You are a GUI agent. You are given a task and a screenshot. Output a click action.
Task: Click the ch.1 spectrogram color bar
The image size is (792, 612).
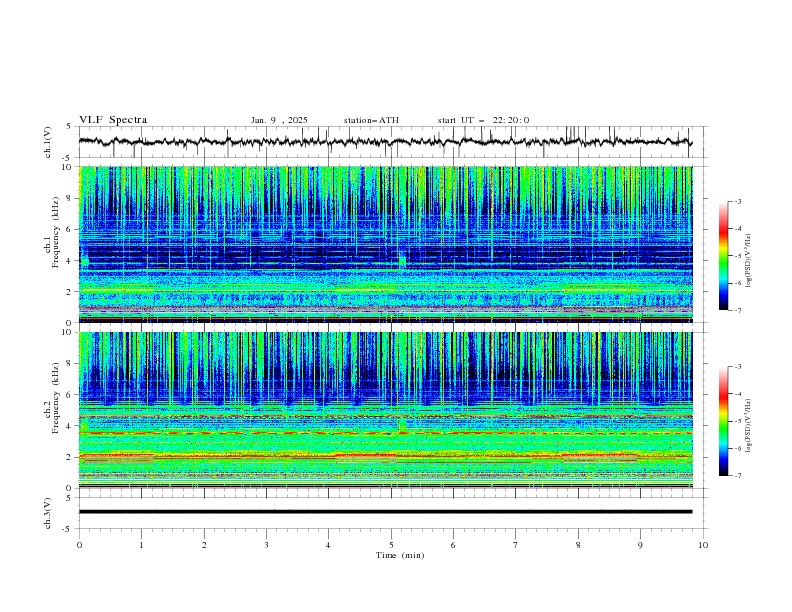pyautogui.click(x=723, y=256)
